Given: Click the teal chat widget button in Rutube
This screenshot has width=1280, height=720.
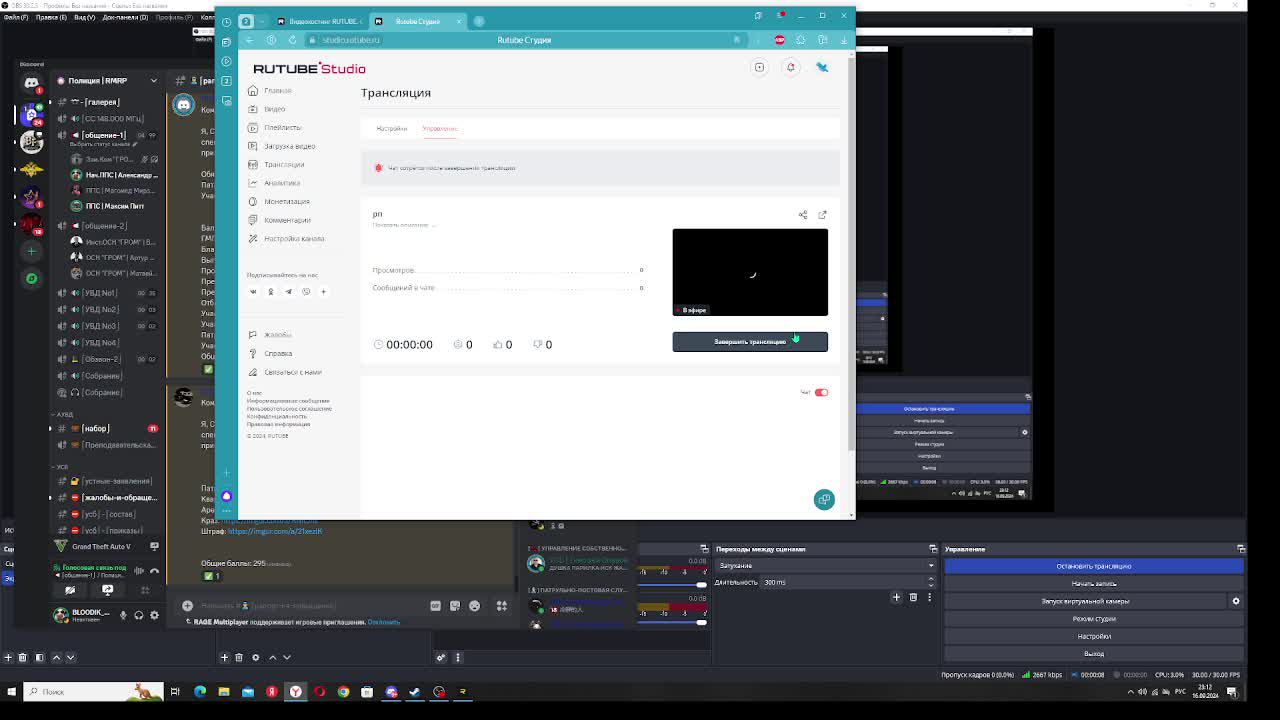Looking at the screenshot, I should click(824, 499).
